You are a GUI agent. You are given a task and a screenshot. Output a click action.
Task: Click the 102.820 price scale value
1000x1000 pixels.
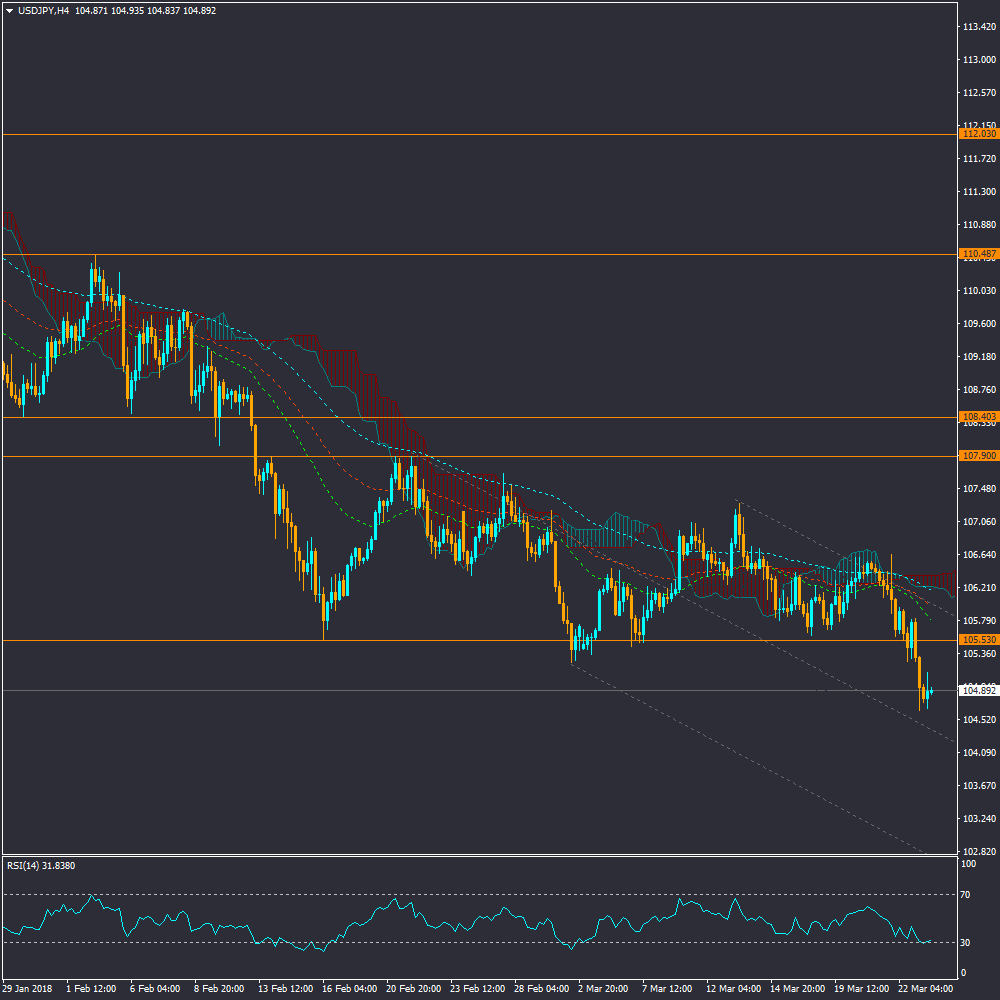pyautogui.click(x=978, y=851)
